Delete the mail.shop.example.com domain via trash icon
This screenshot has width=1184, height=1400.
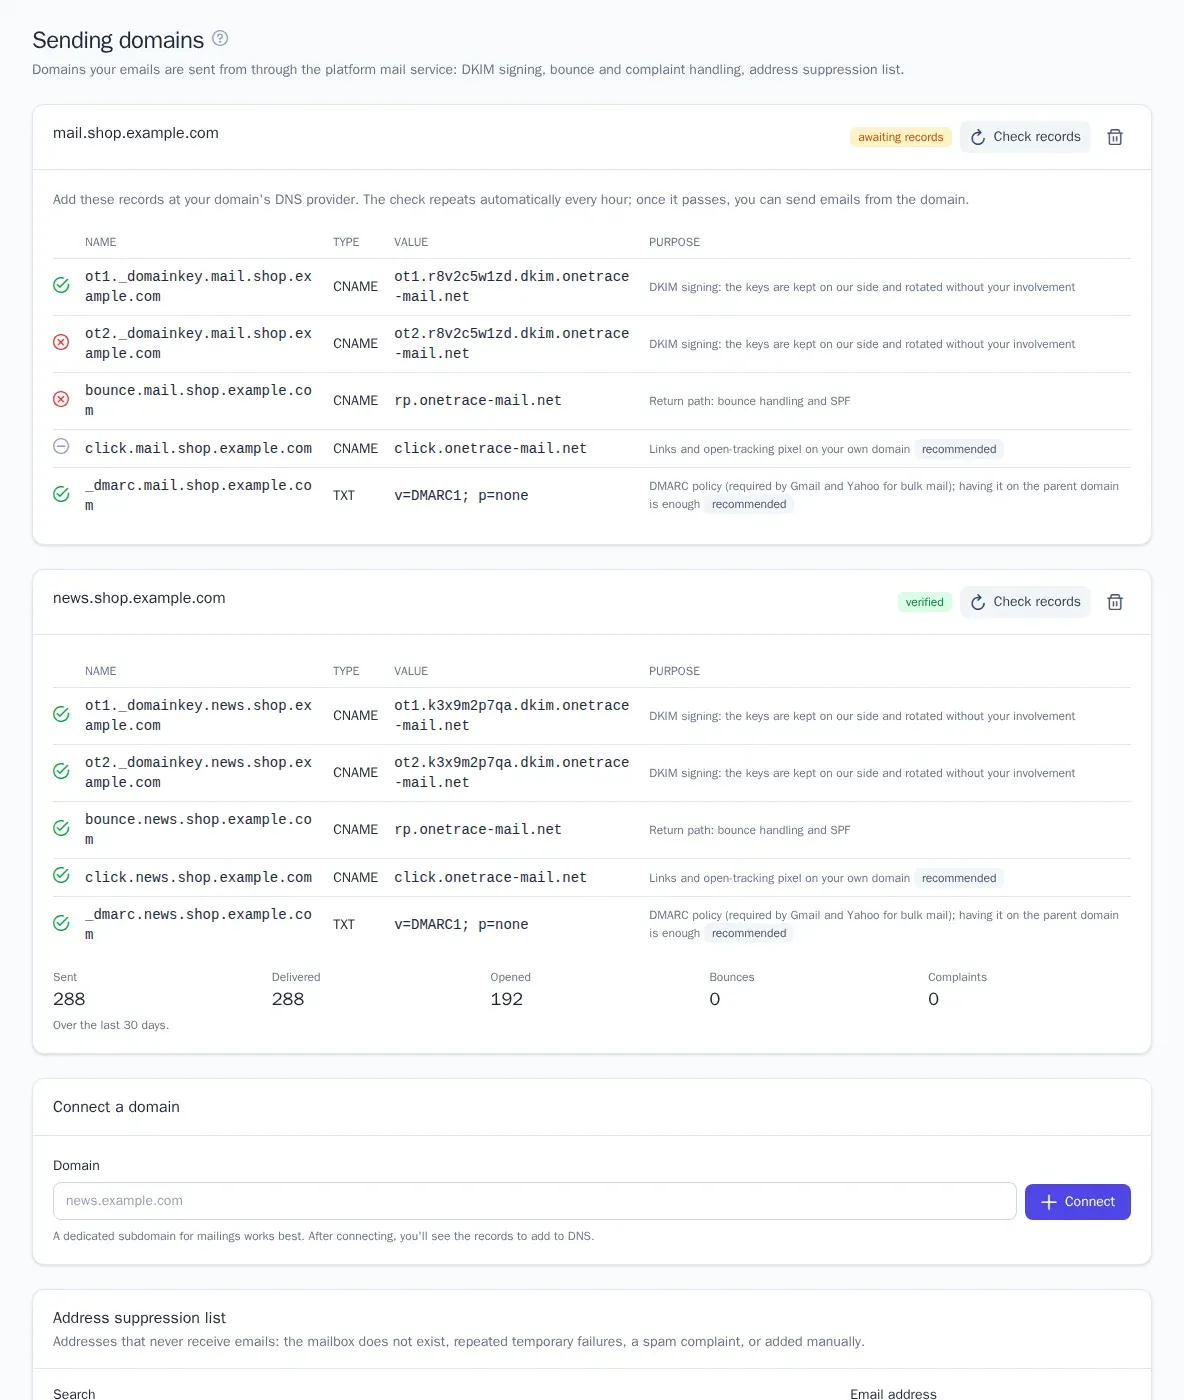[1115, 137]
